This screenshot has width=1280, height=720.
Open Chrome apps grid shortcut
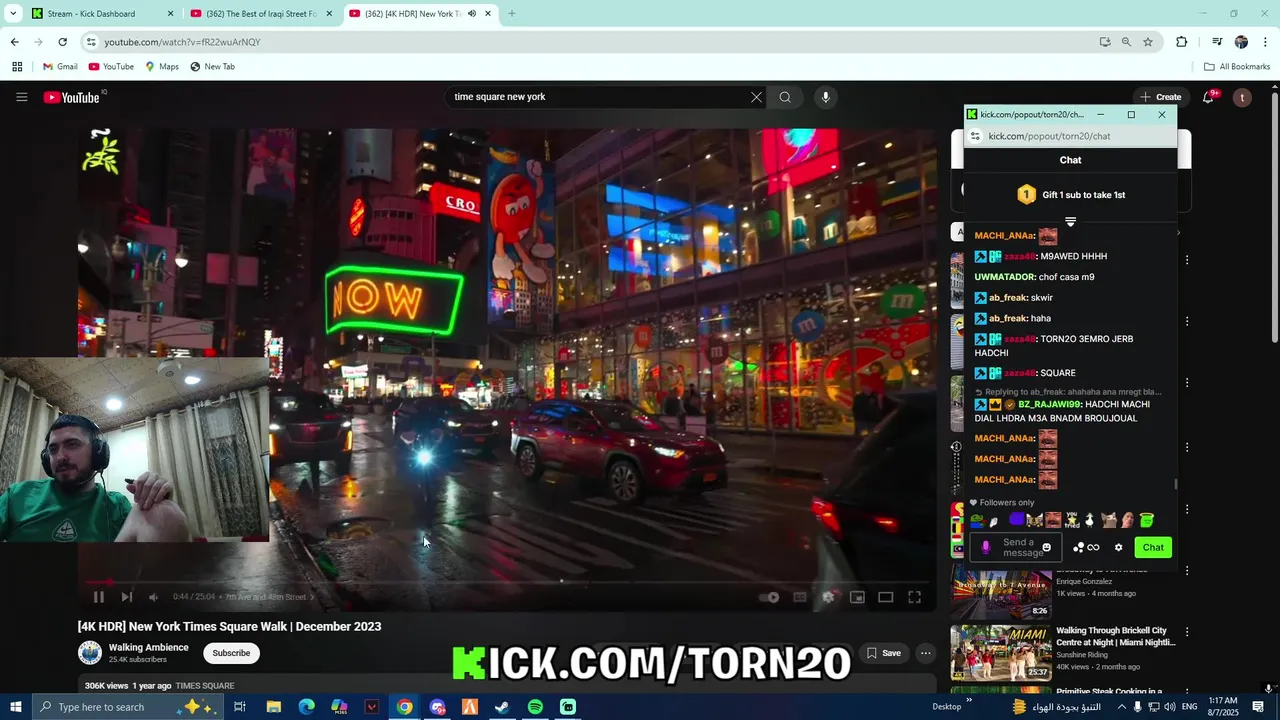17,67
